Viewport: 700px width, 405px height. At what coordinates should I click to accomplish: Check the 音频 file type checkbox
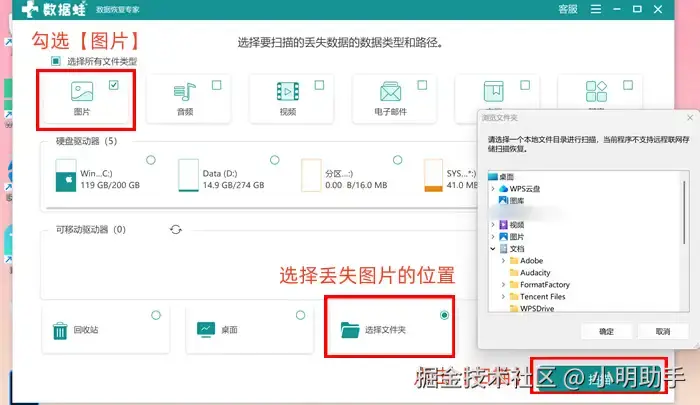click(217, 85)
